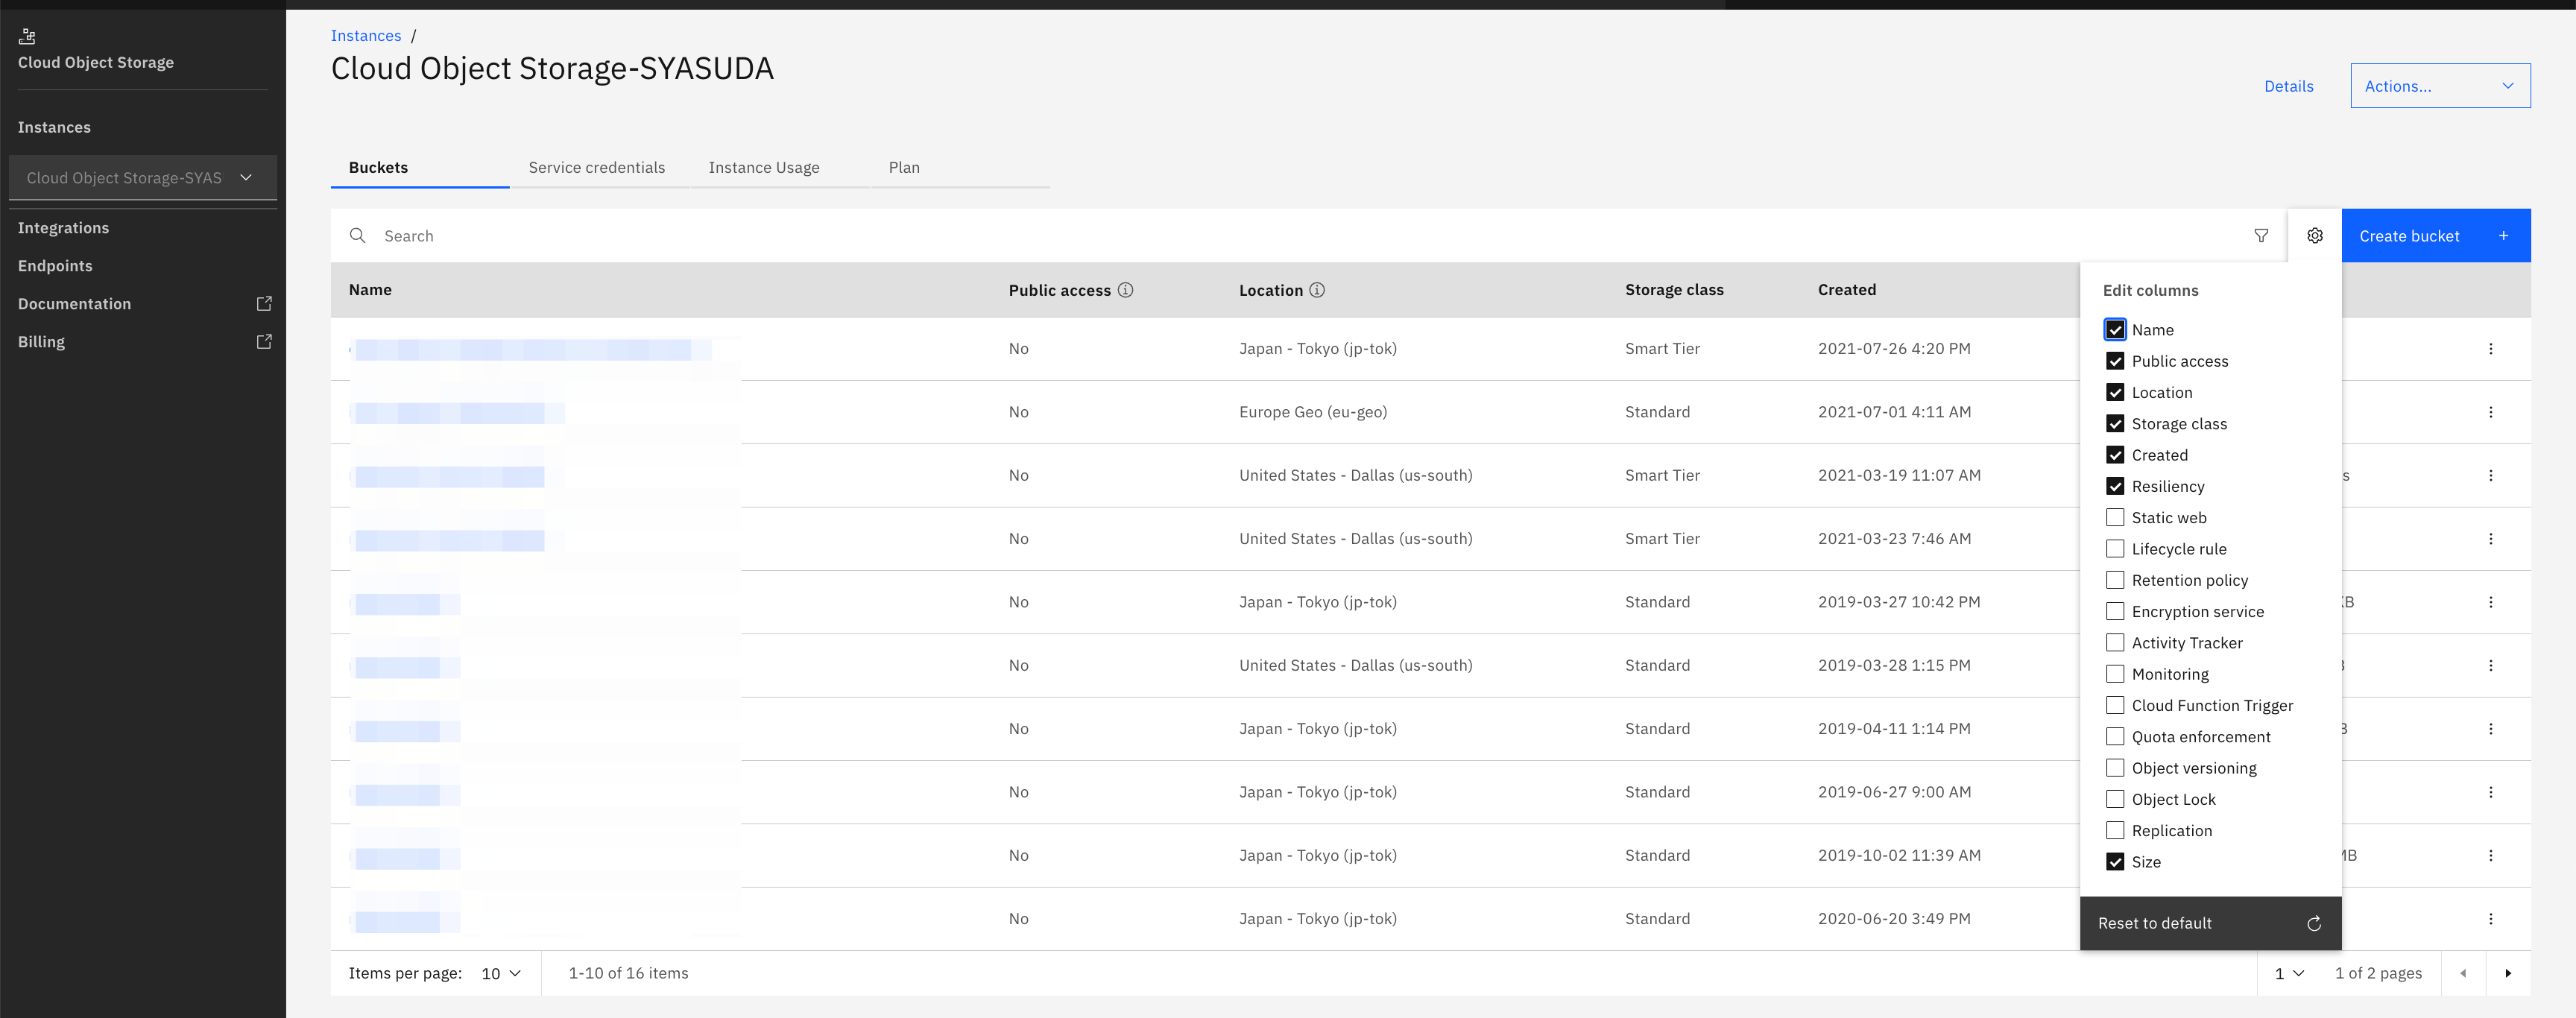Click the Cloud Object Storage logo icon

pos(27,37)
